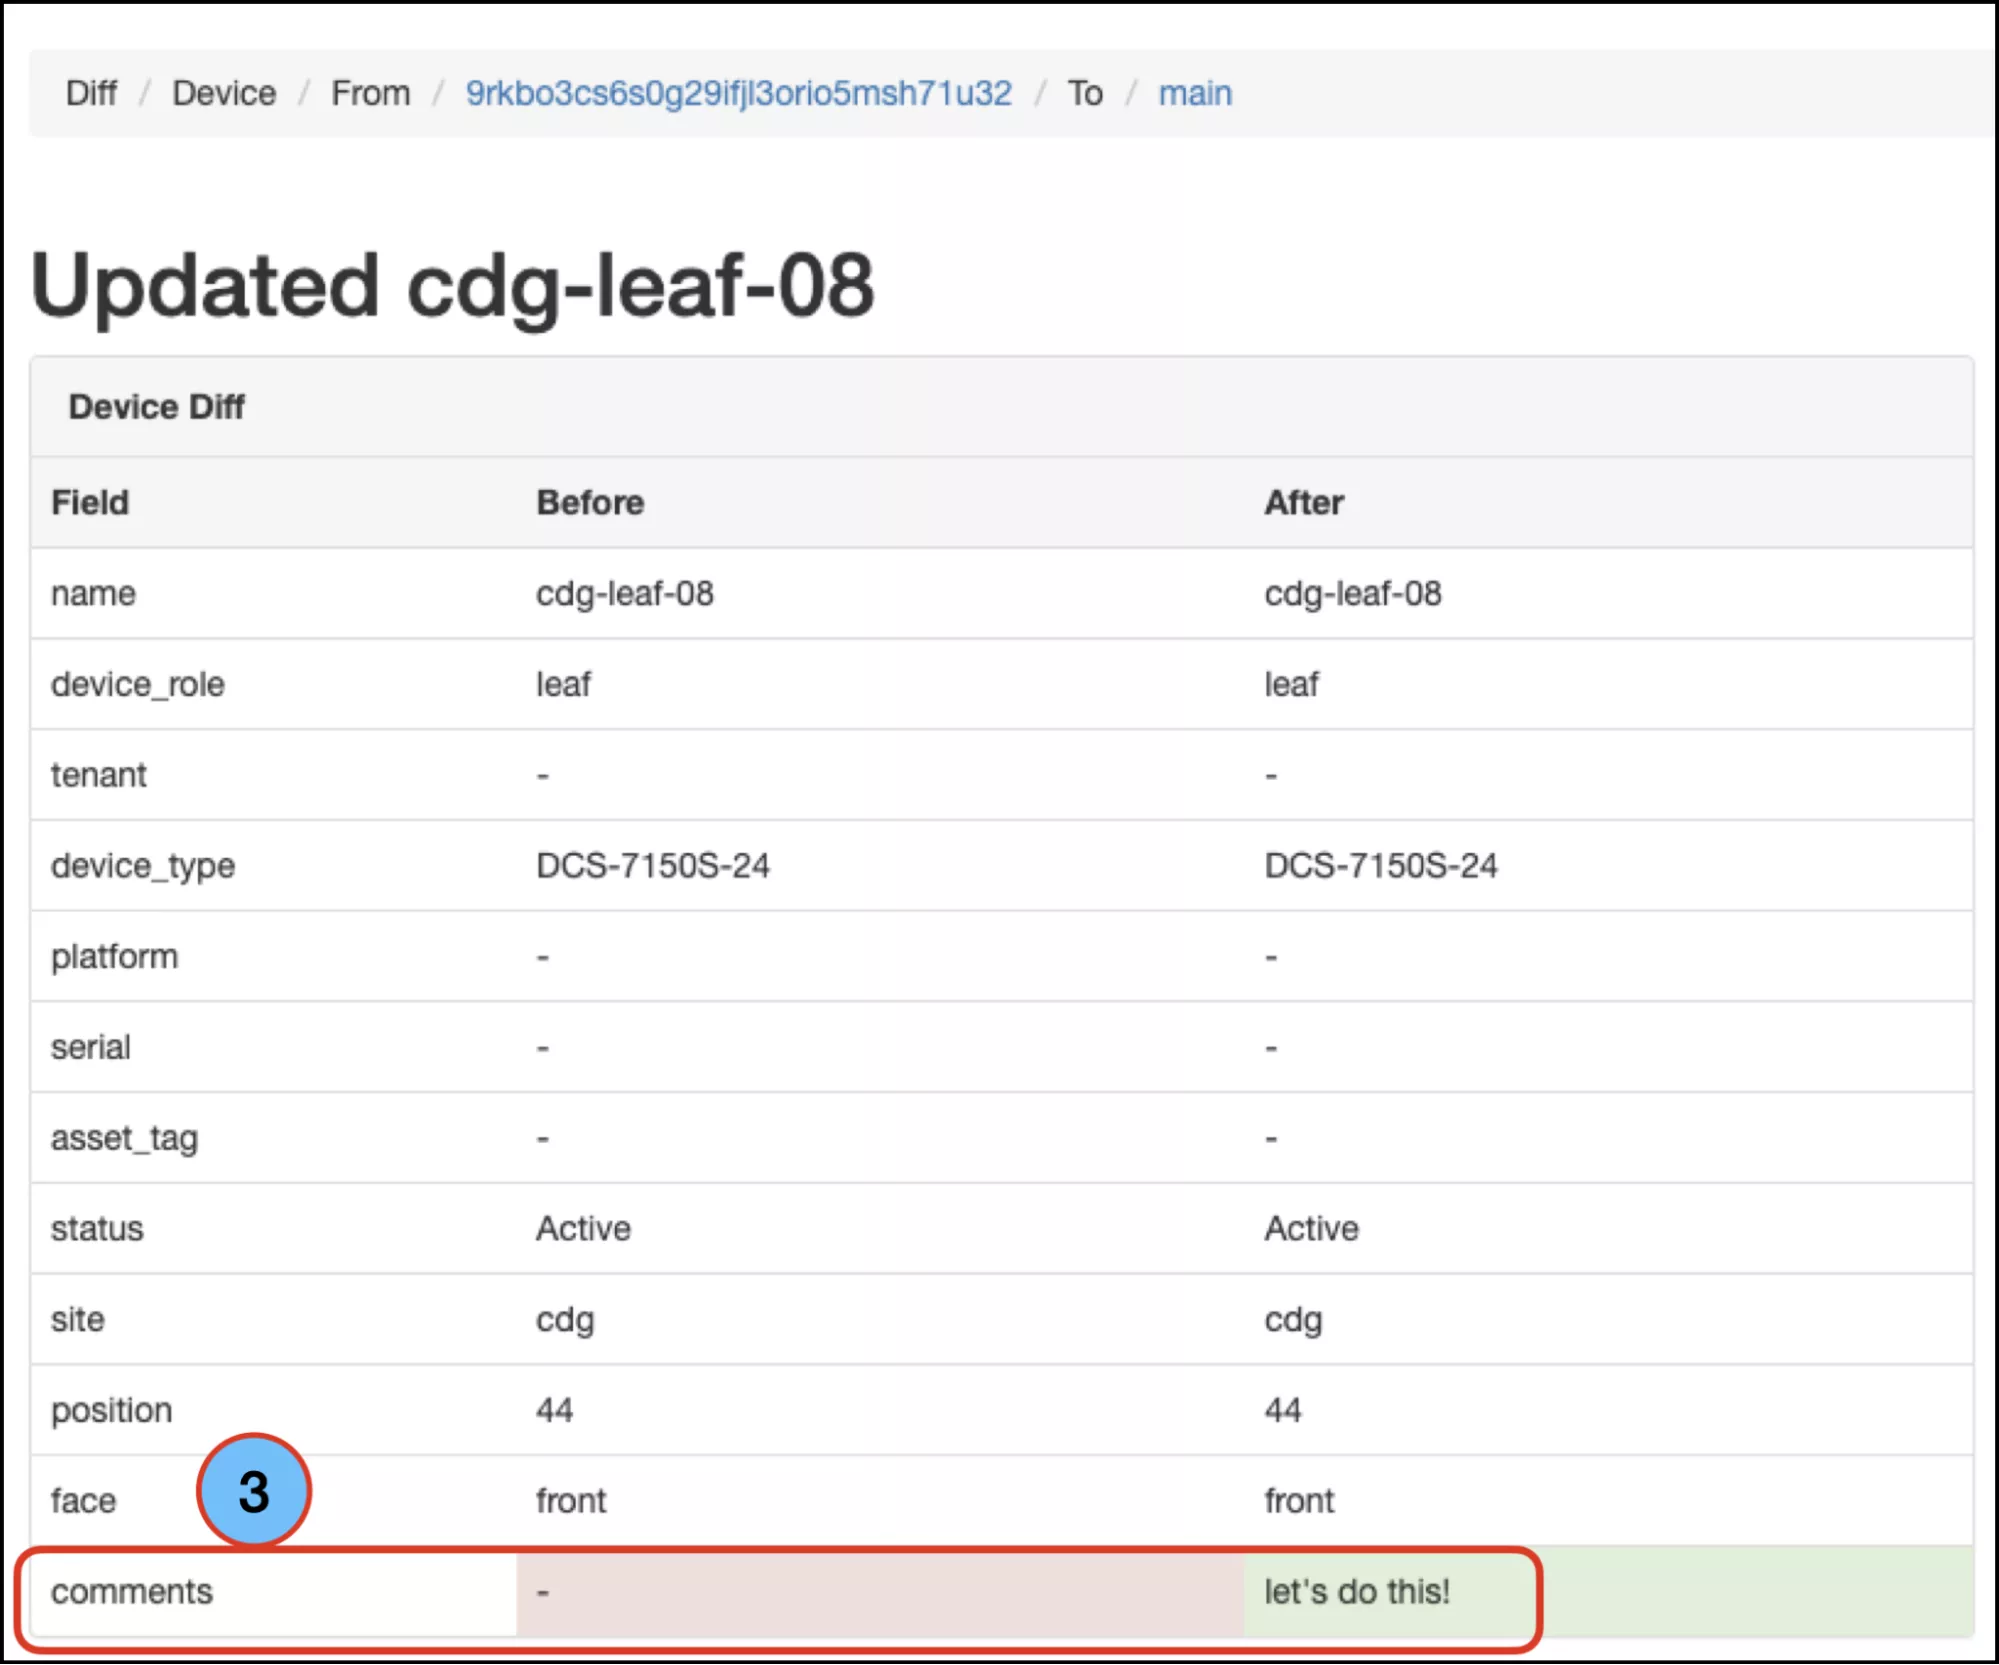Click the After column header
Image resolution: width=1999 pixels, height=1665 pixels.
point(1303,502)
